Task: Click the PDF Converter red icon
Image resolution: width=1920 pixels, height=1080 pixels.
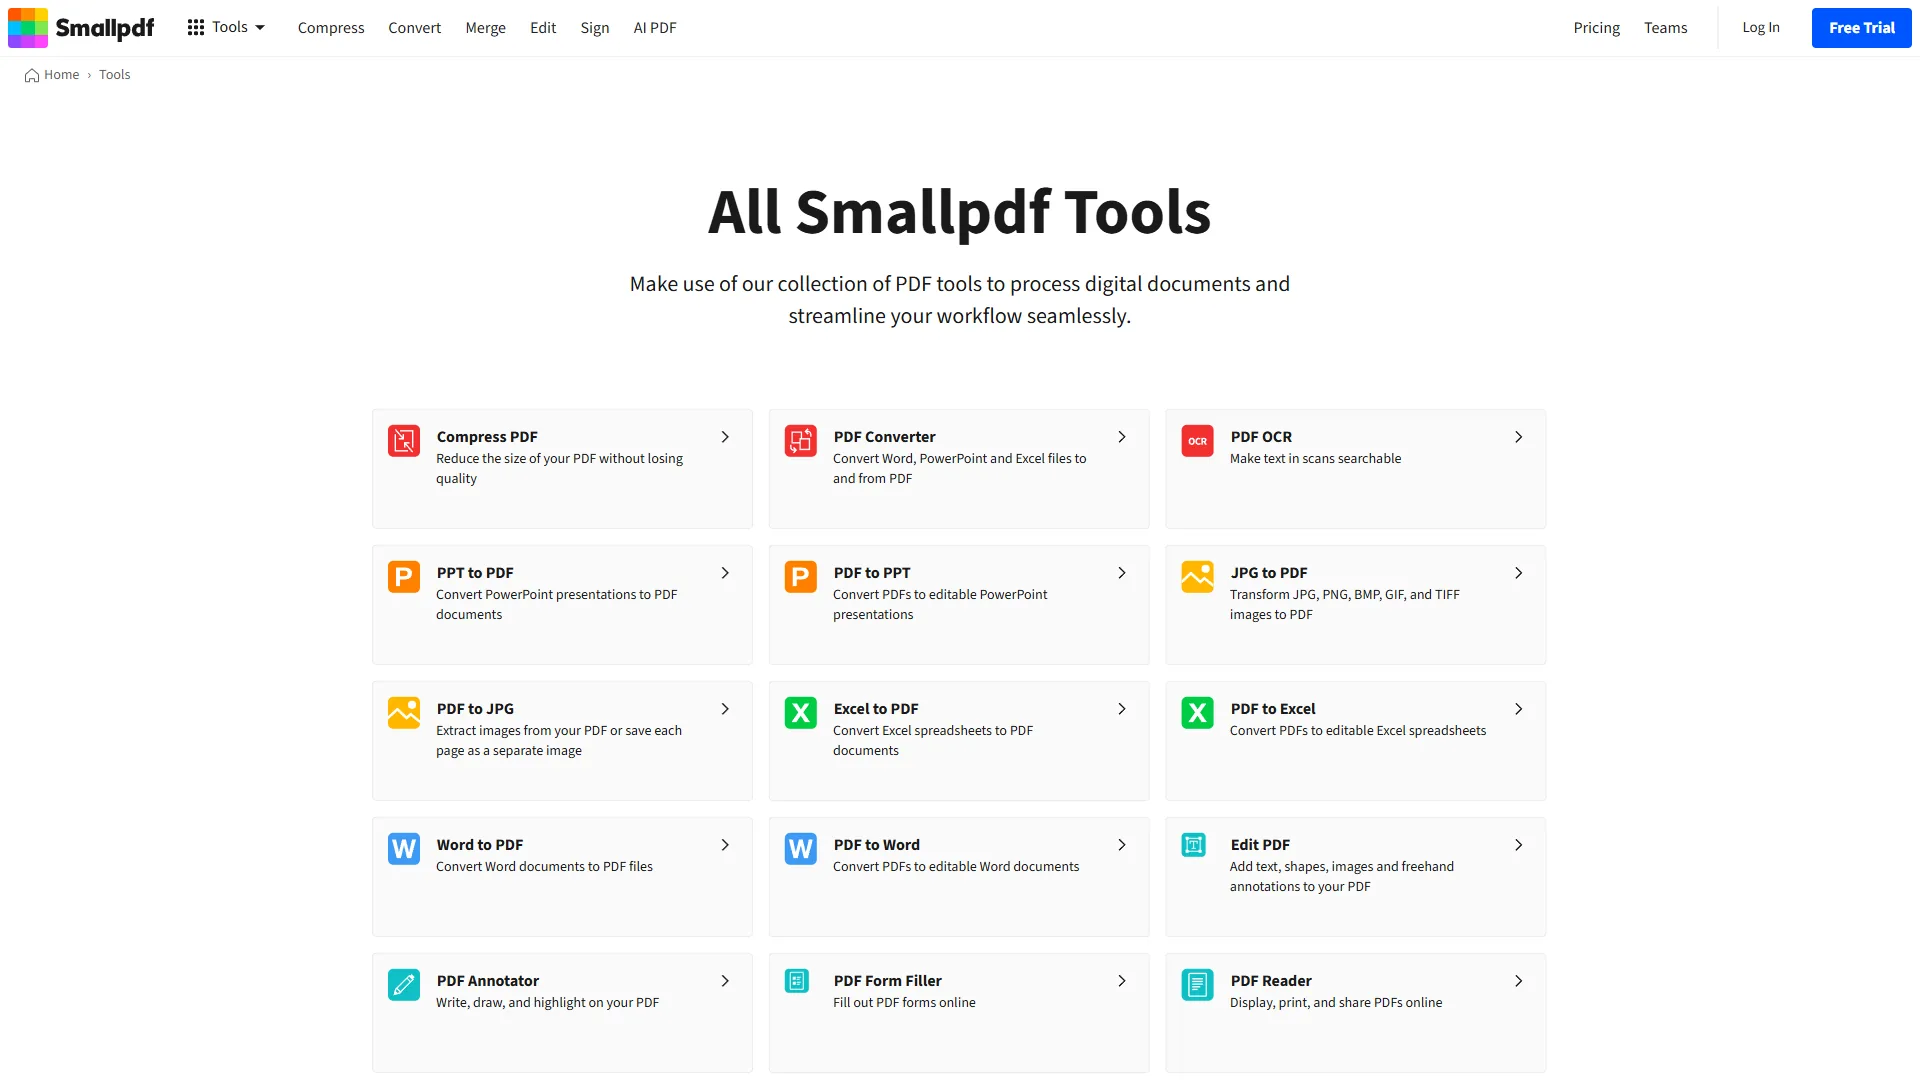Action: [x=801, y=441]
